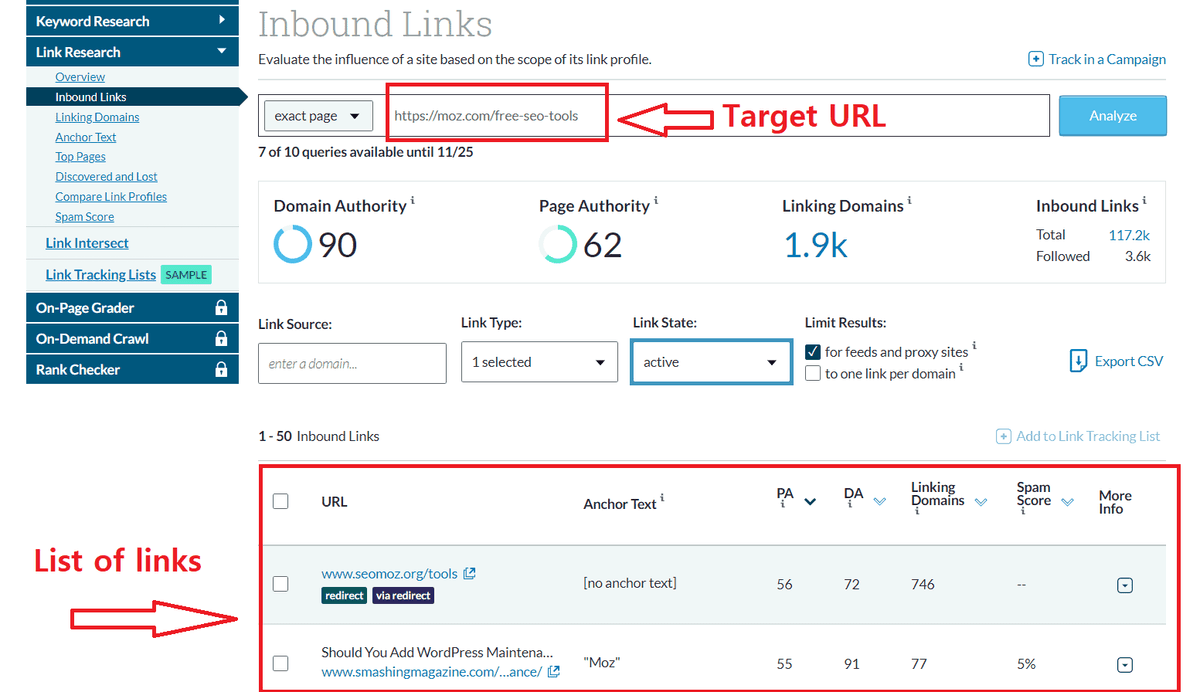This screenshot has width=1200, height=692.
Task: Go to Overview in Link Research
Action: [x=80, y=77]
